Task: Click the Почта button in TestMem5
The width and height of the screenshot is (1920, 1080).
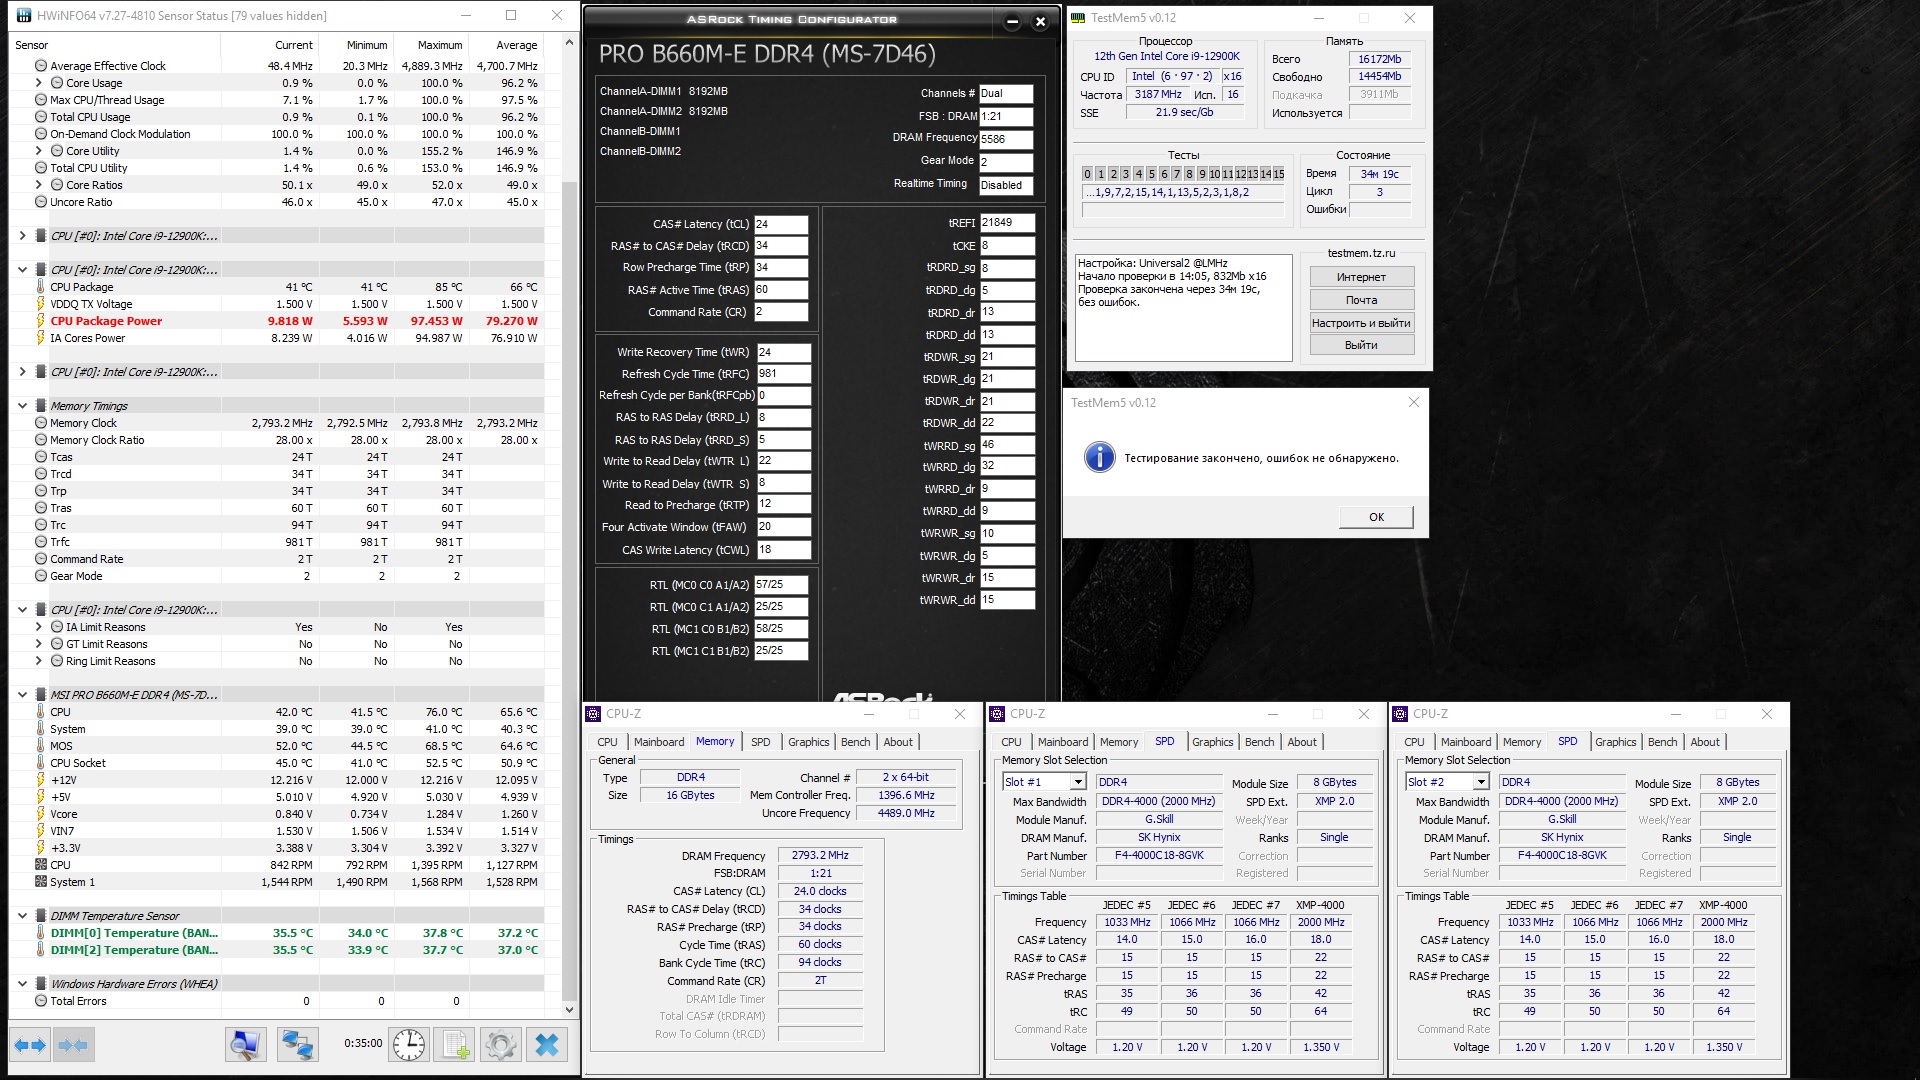Action: click(1362, 300)
